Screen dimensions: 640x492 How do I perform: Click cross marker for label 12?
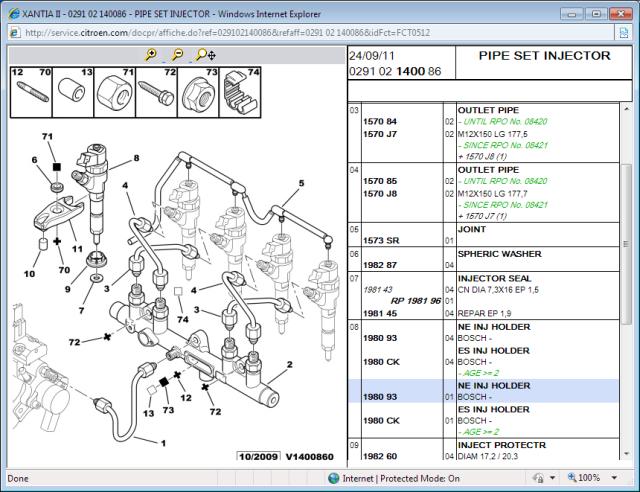(177, 374)
